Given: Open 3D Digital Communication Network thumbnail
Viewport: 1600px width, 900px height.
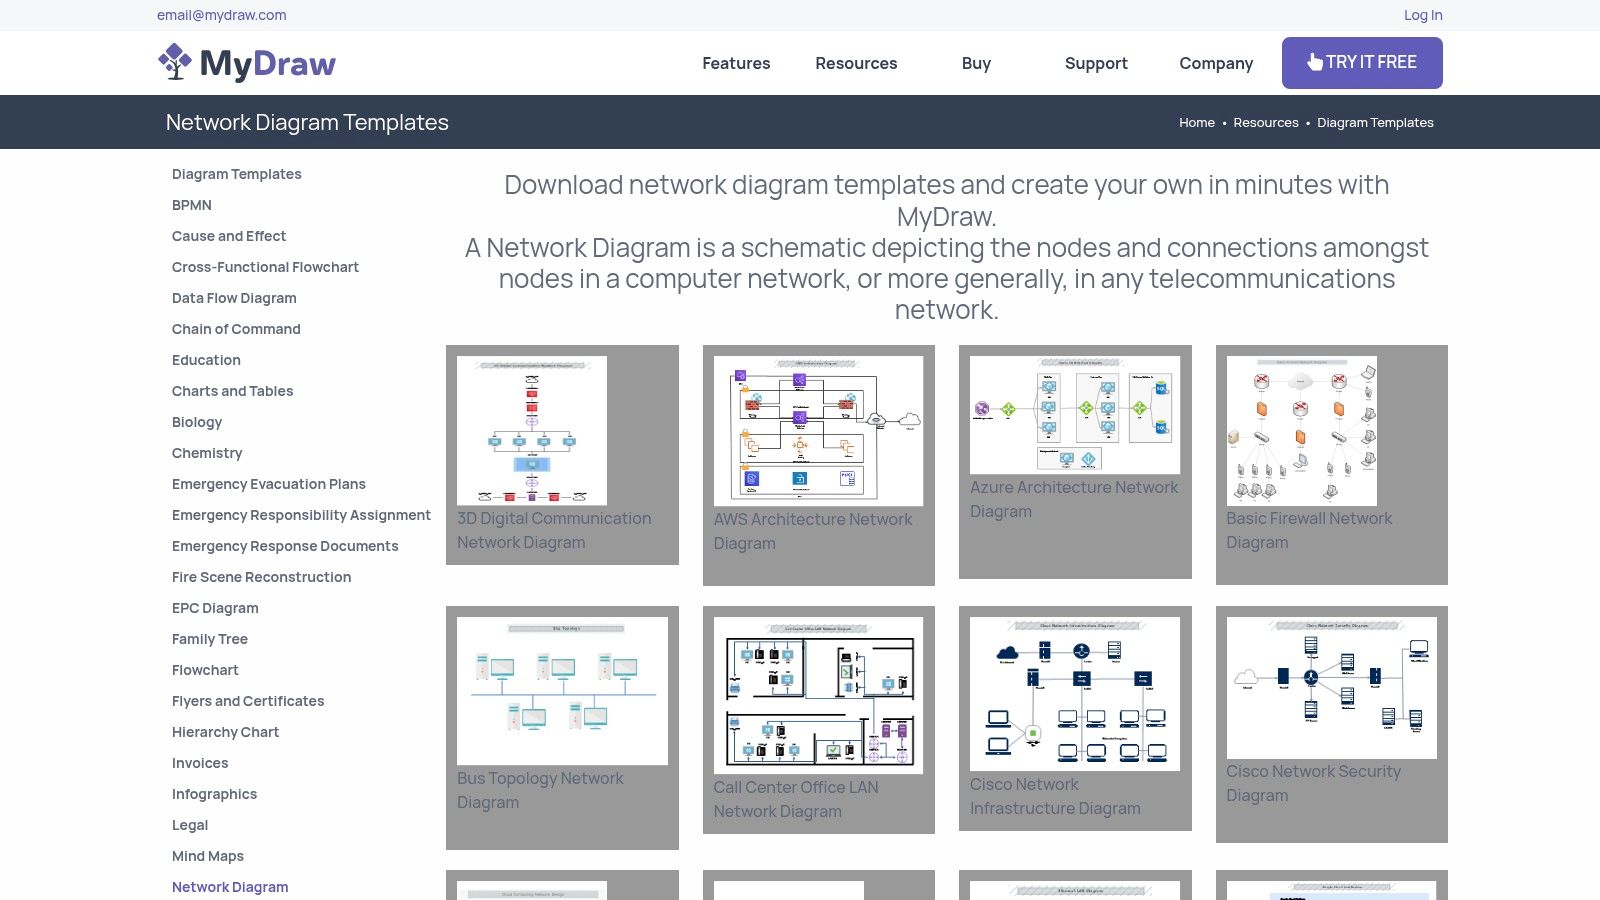Looking at the screenshot, I should [x=532, y=430].
